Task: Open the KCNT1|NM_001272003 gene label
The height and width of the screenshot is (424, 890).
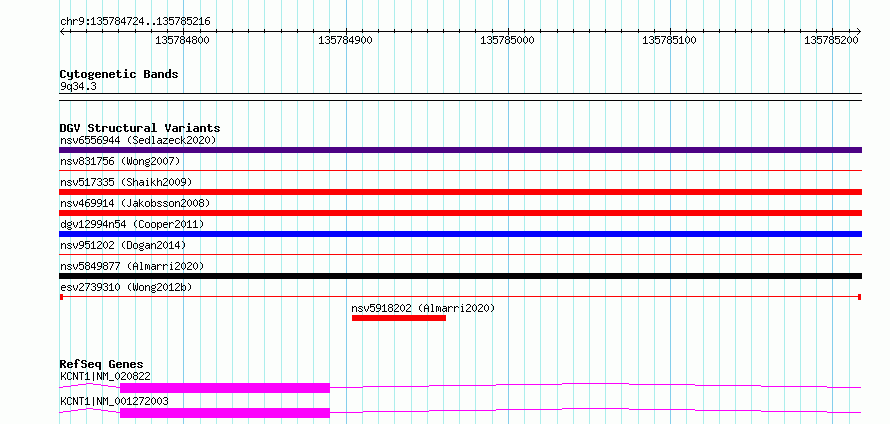Action: (x=114, y=401)
